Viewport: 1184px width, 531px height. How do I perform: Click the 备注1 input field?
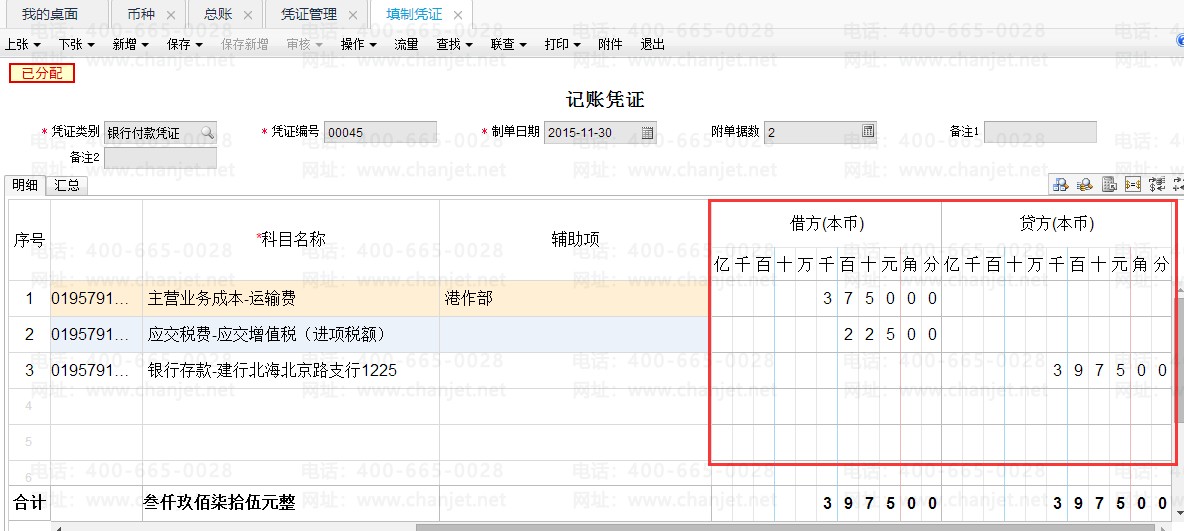pos(1040,132)
